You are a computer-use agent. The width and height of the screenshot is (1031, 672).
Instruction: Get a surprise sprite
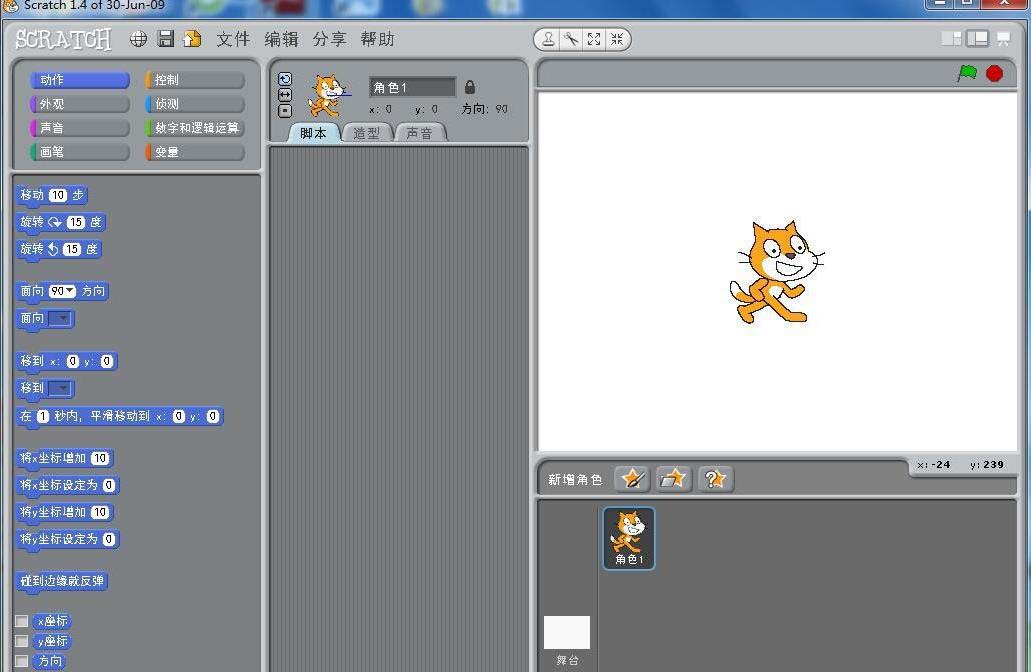(x=715, y=479)
